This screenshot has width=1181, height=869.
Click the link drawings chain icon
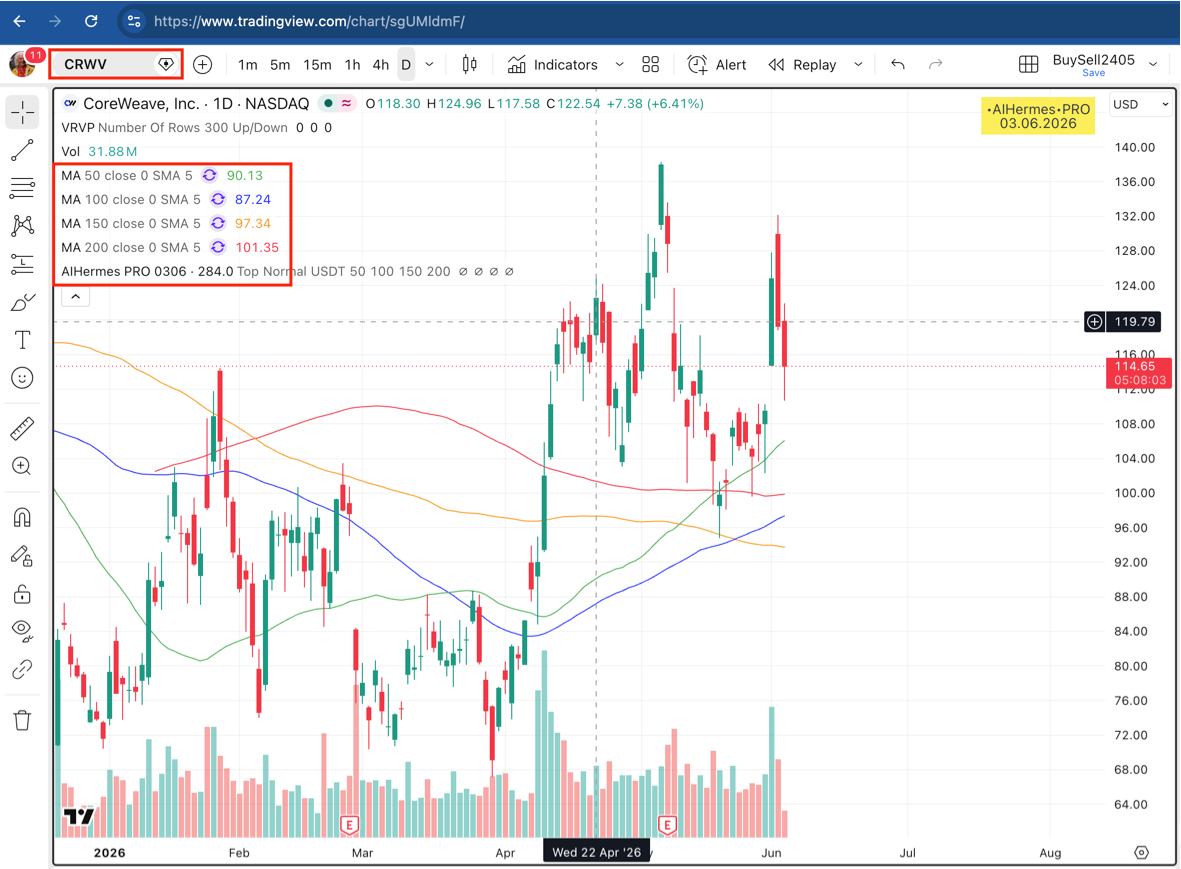(22, 669)
